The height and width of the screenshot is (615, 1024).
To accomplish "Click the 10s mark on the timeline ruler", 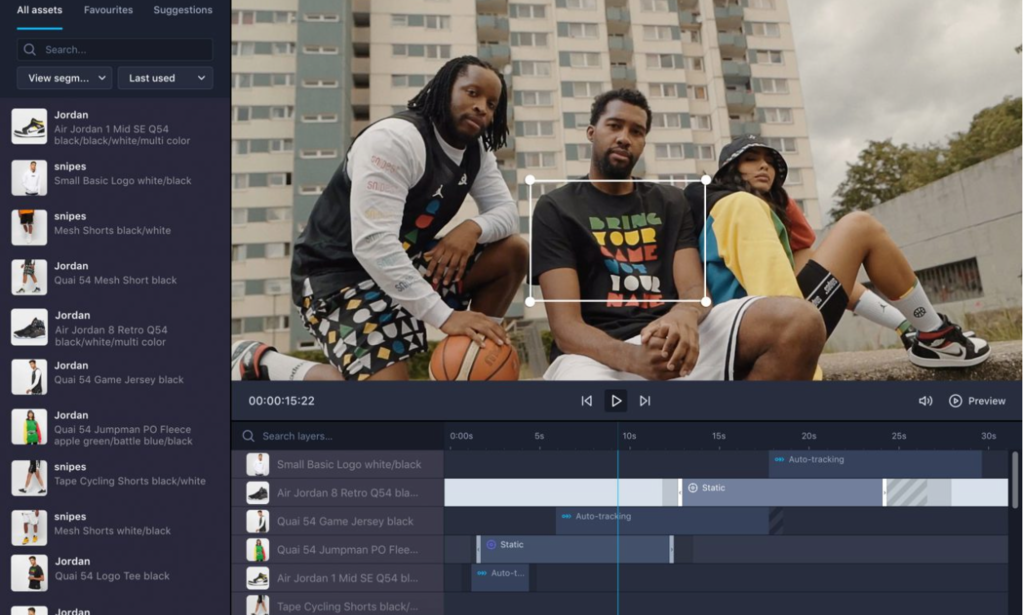I will [x=629, y=436].
